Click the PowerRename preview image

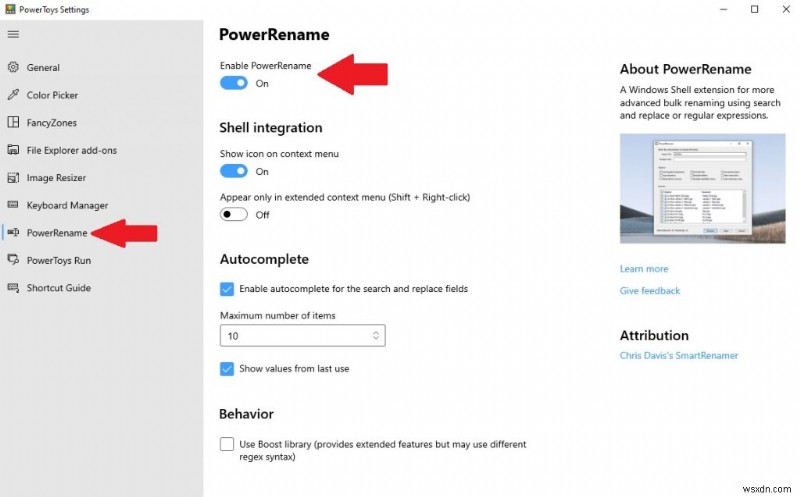703,188
